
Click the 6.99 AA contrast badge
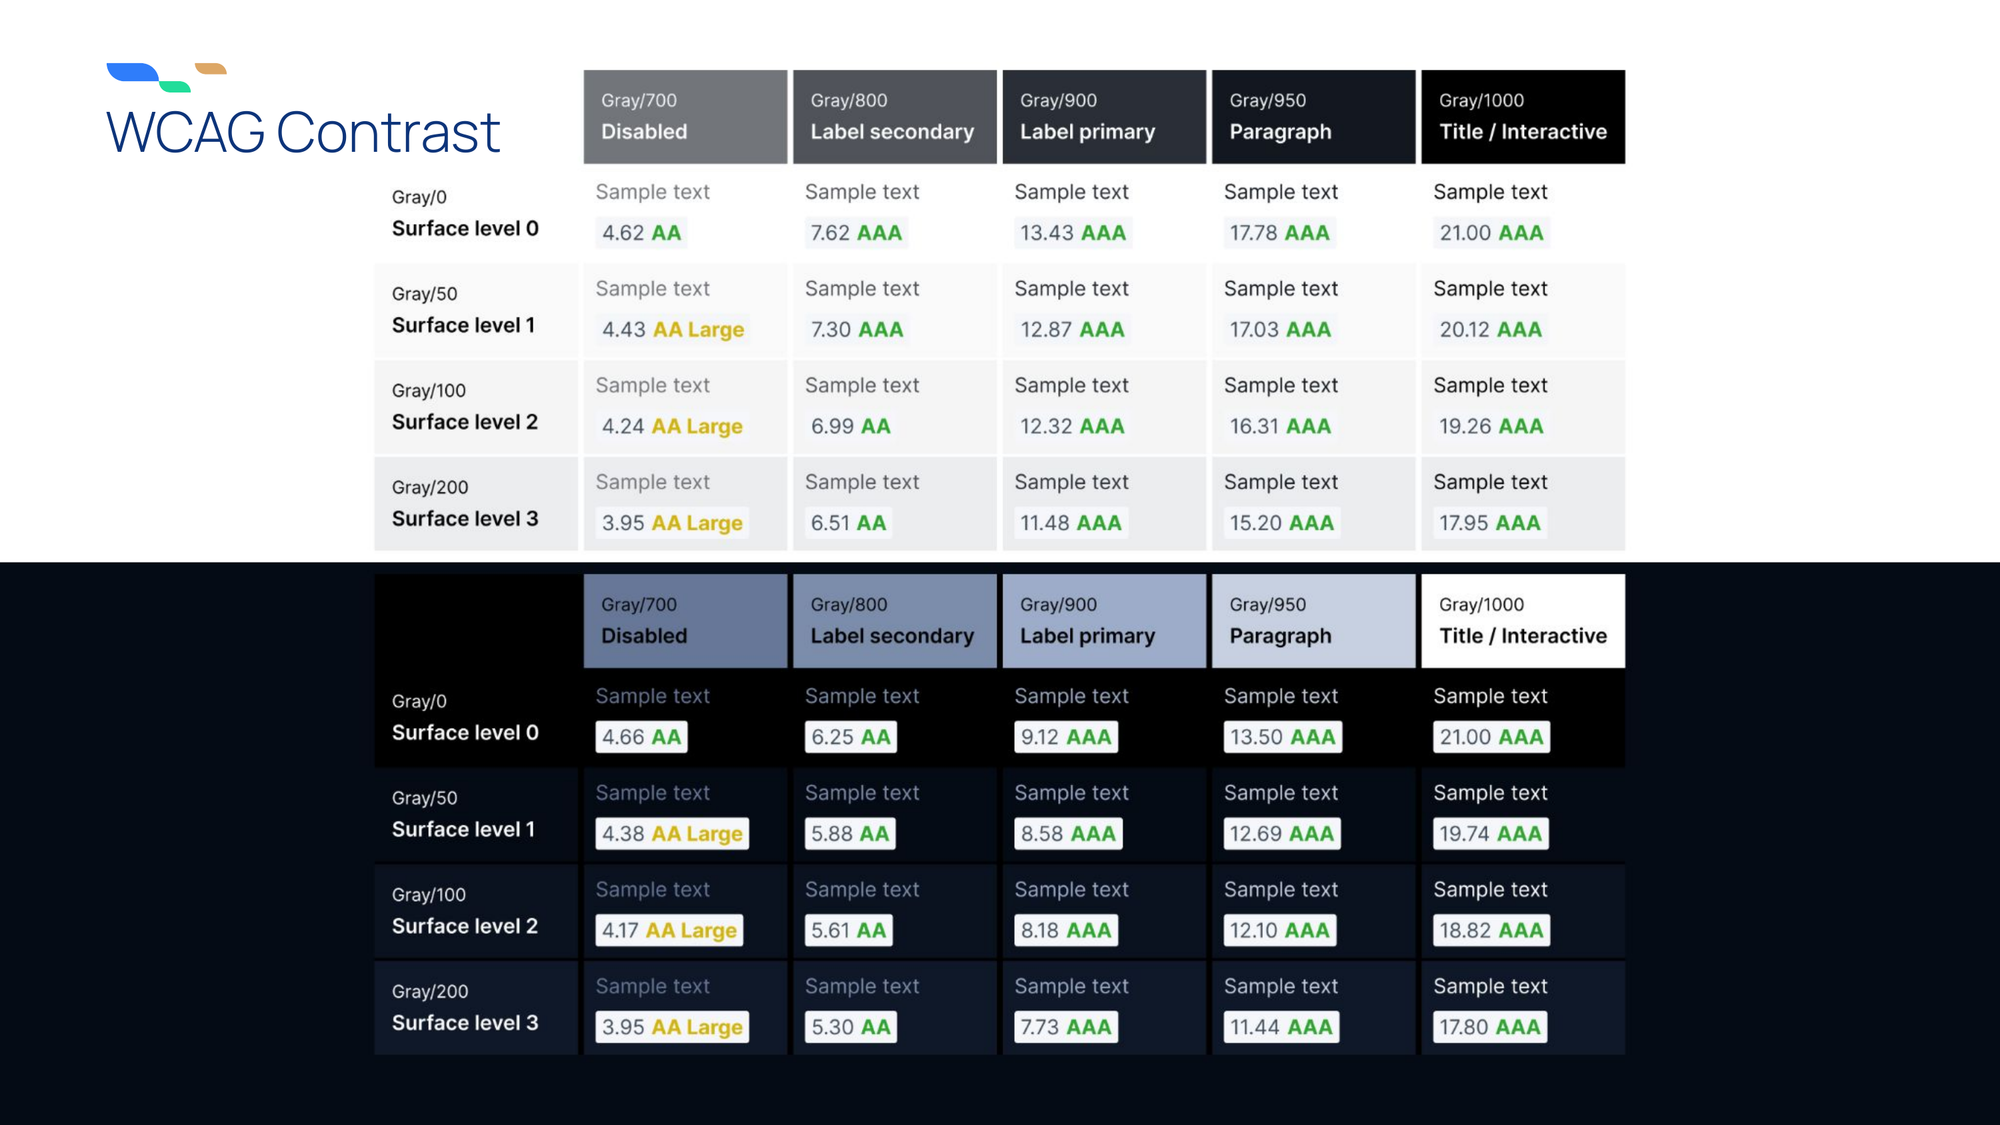coord(850,427)
